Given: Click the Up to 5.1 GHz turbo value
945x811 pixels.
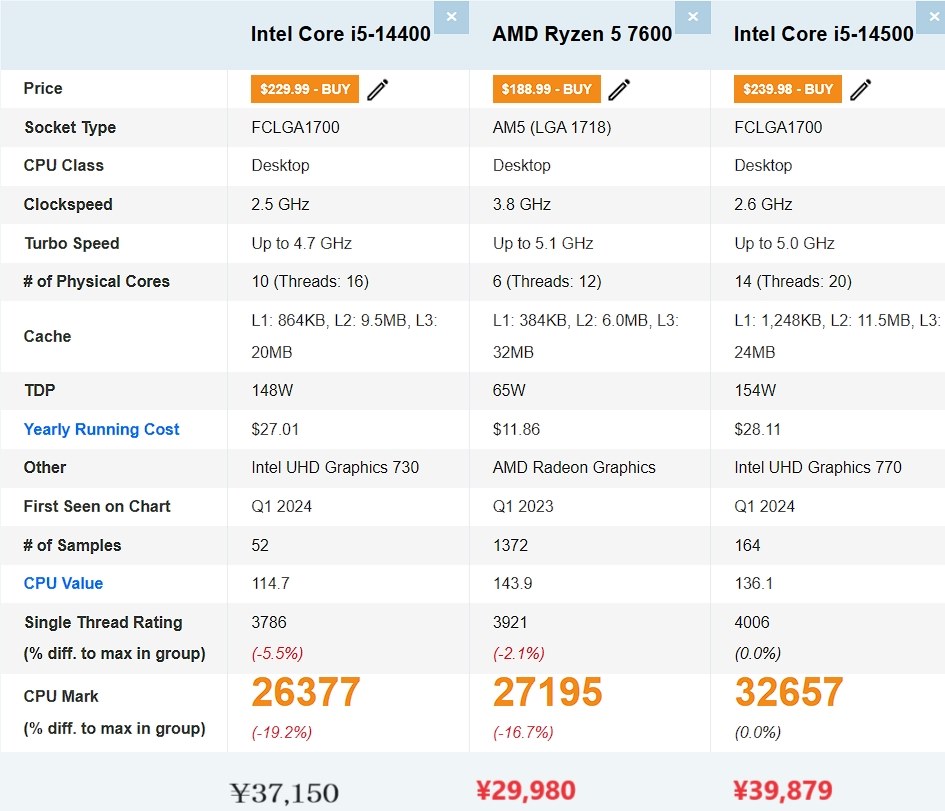Looking at the screenshot, I should point(543,243).
